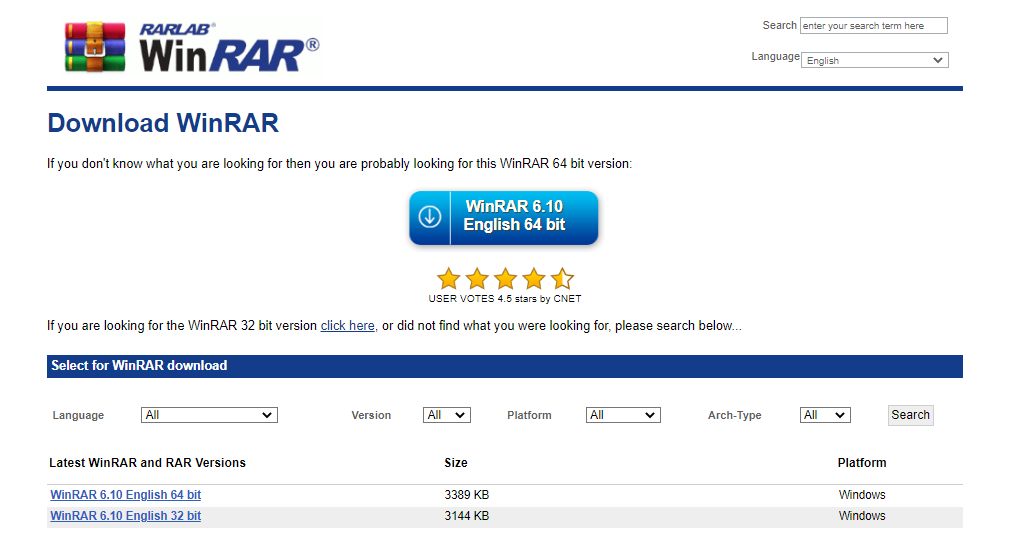1010x554 pixels.
Task: Click the 'Download WinRAR' page heading
Action: click(x=163, y=123)
